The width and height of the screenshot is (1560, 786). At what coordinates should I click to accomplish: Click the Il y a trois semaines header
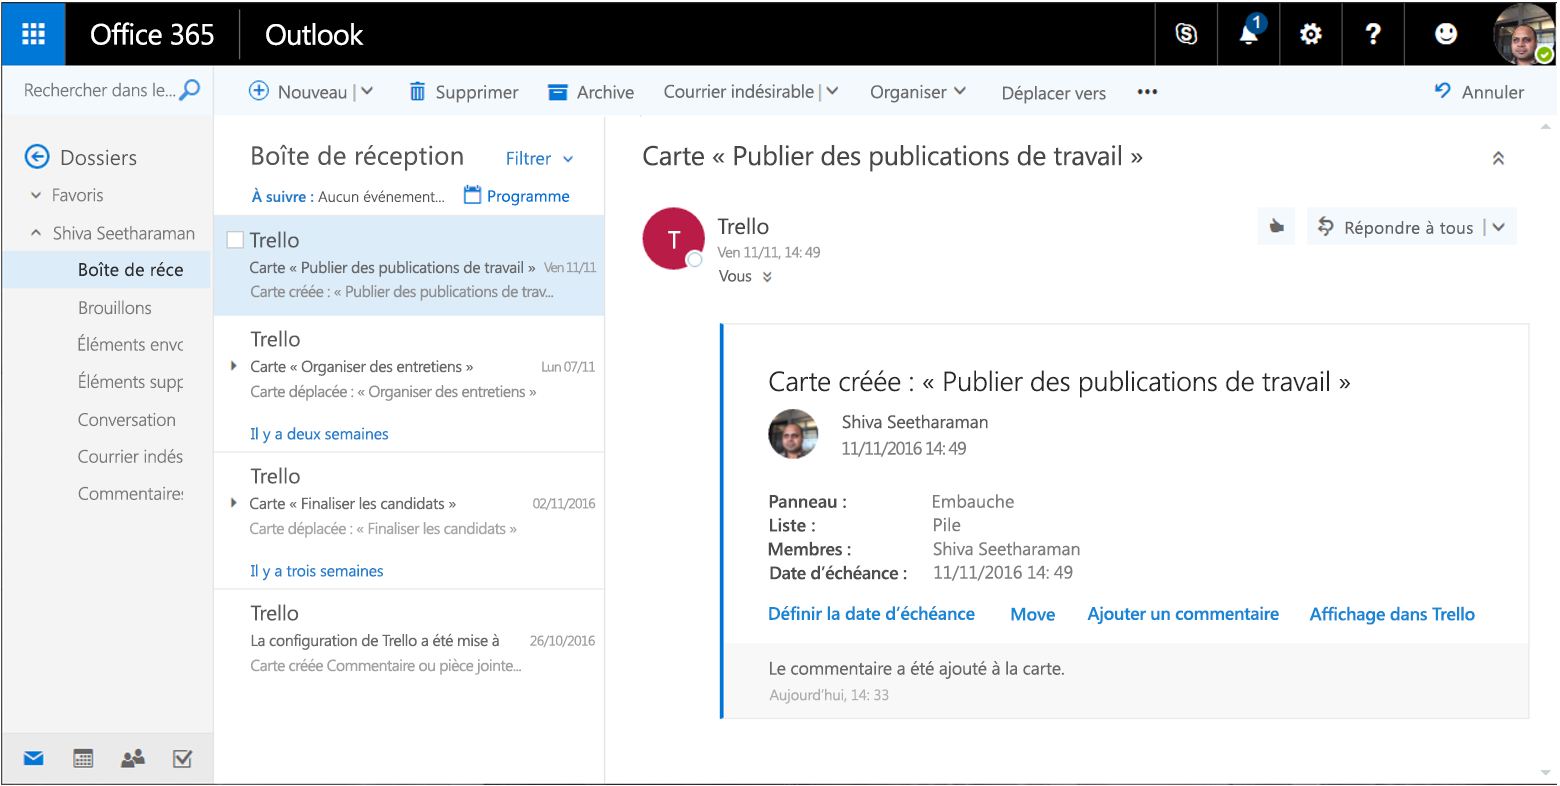coord(317,571)
